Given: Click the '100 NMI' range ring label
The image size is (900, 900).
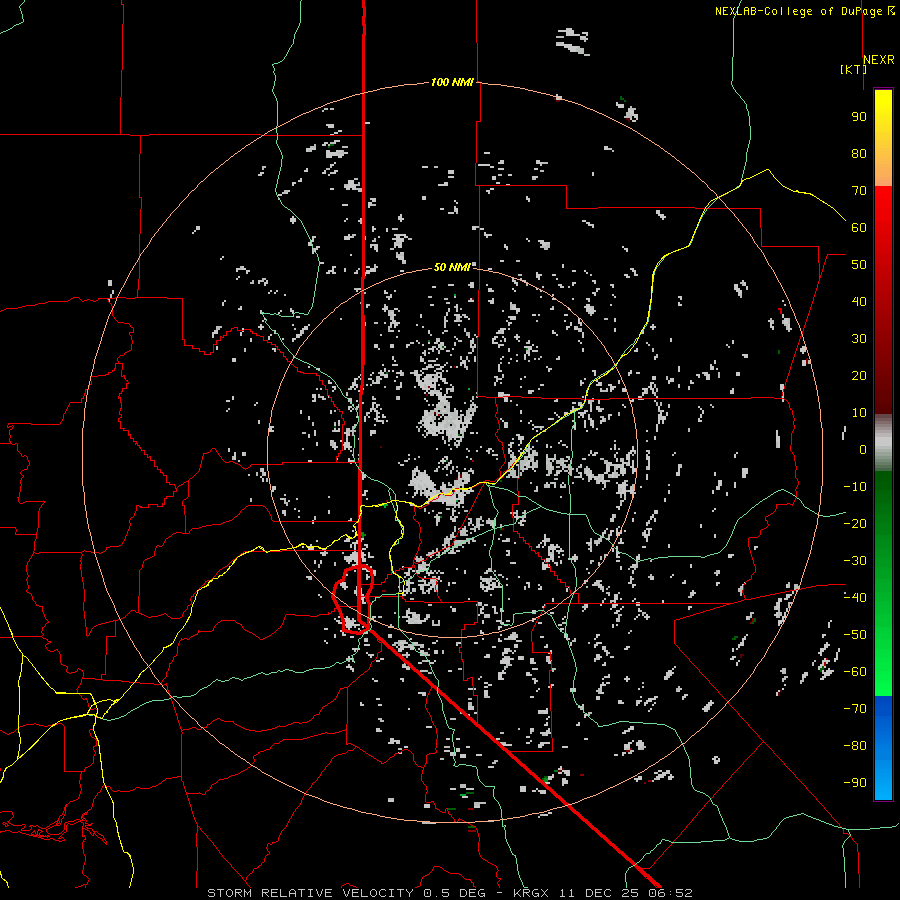Looking at the screenshot, I should click(x=452, y=82).
